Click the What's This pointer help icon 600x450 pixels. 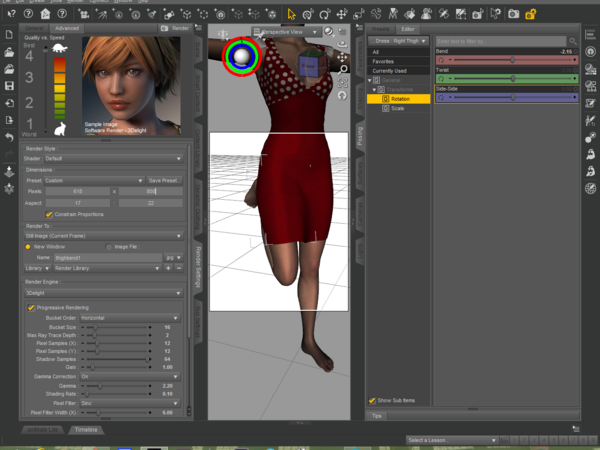(x=11, y=14)
